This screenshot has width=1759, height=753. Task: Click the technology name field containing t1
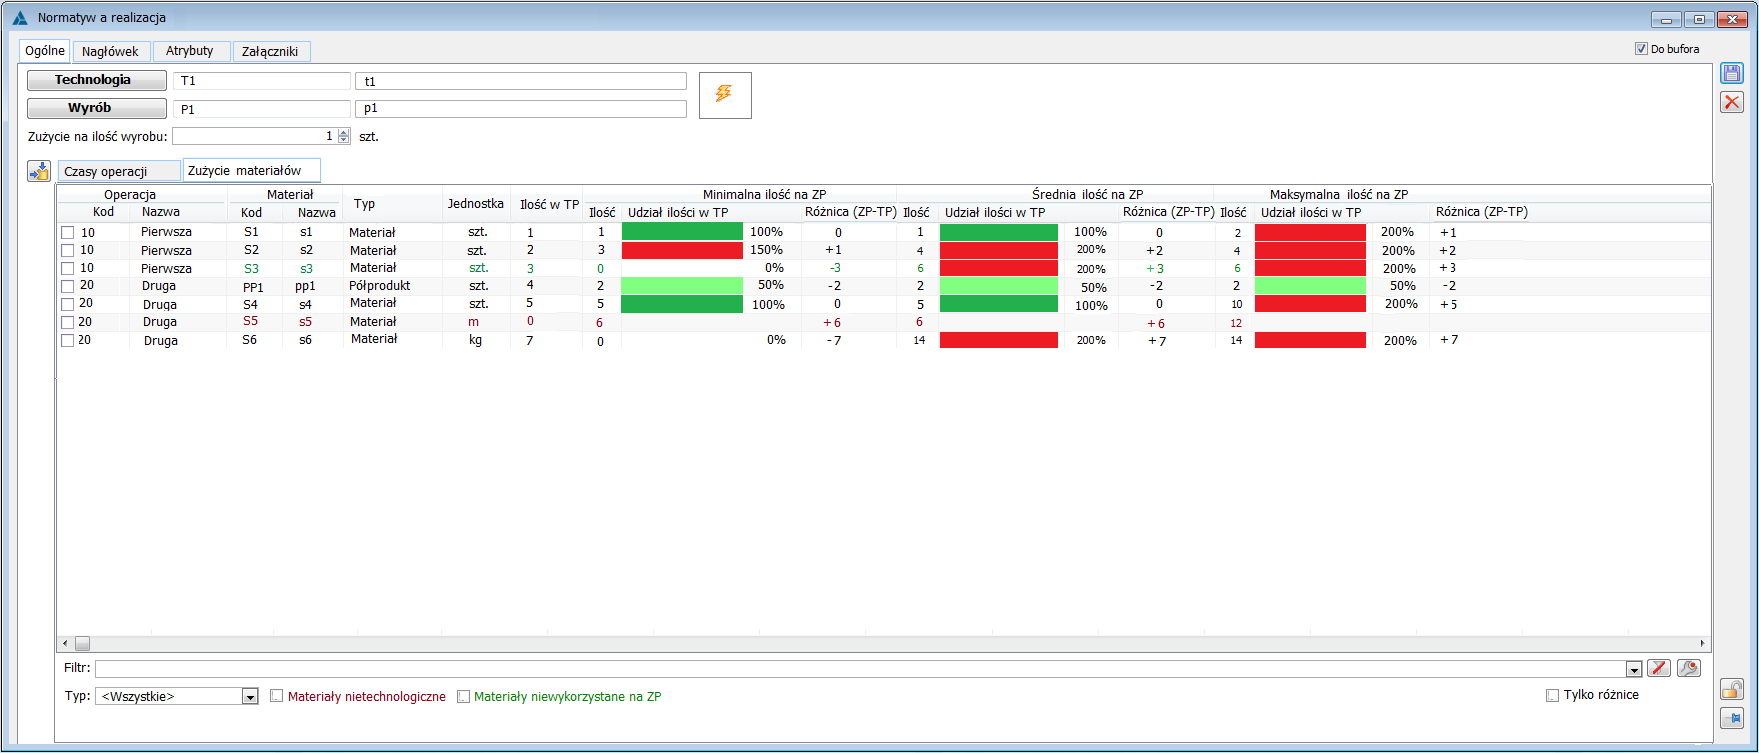(521, 81)
